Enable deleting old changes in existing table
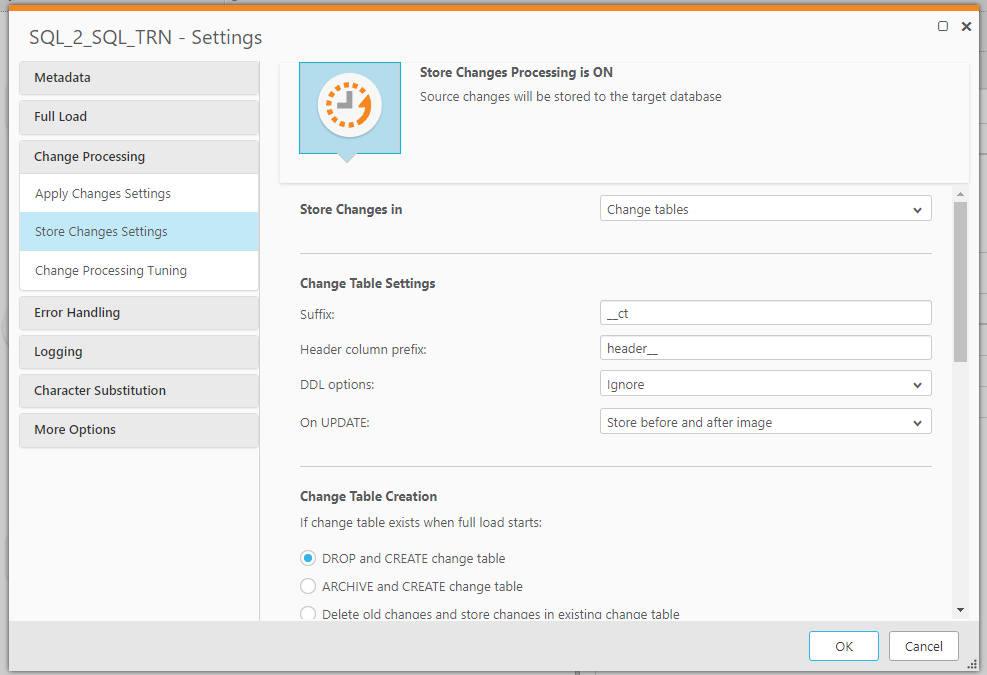Screen dimensions: 987x675 point(309,613)
